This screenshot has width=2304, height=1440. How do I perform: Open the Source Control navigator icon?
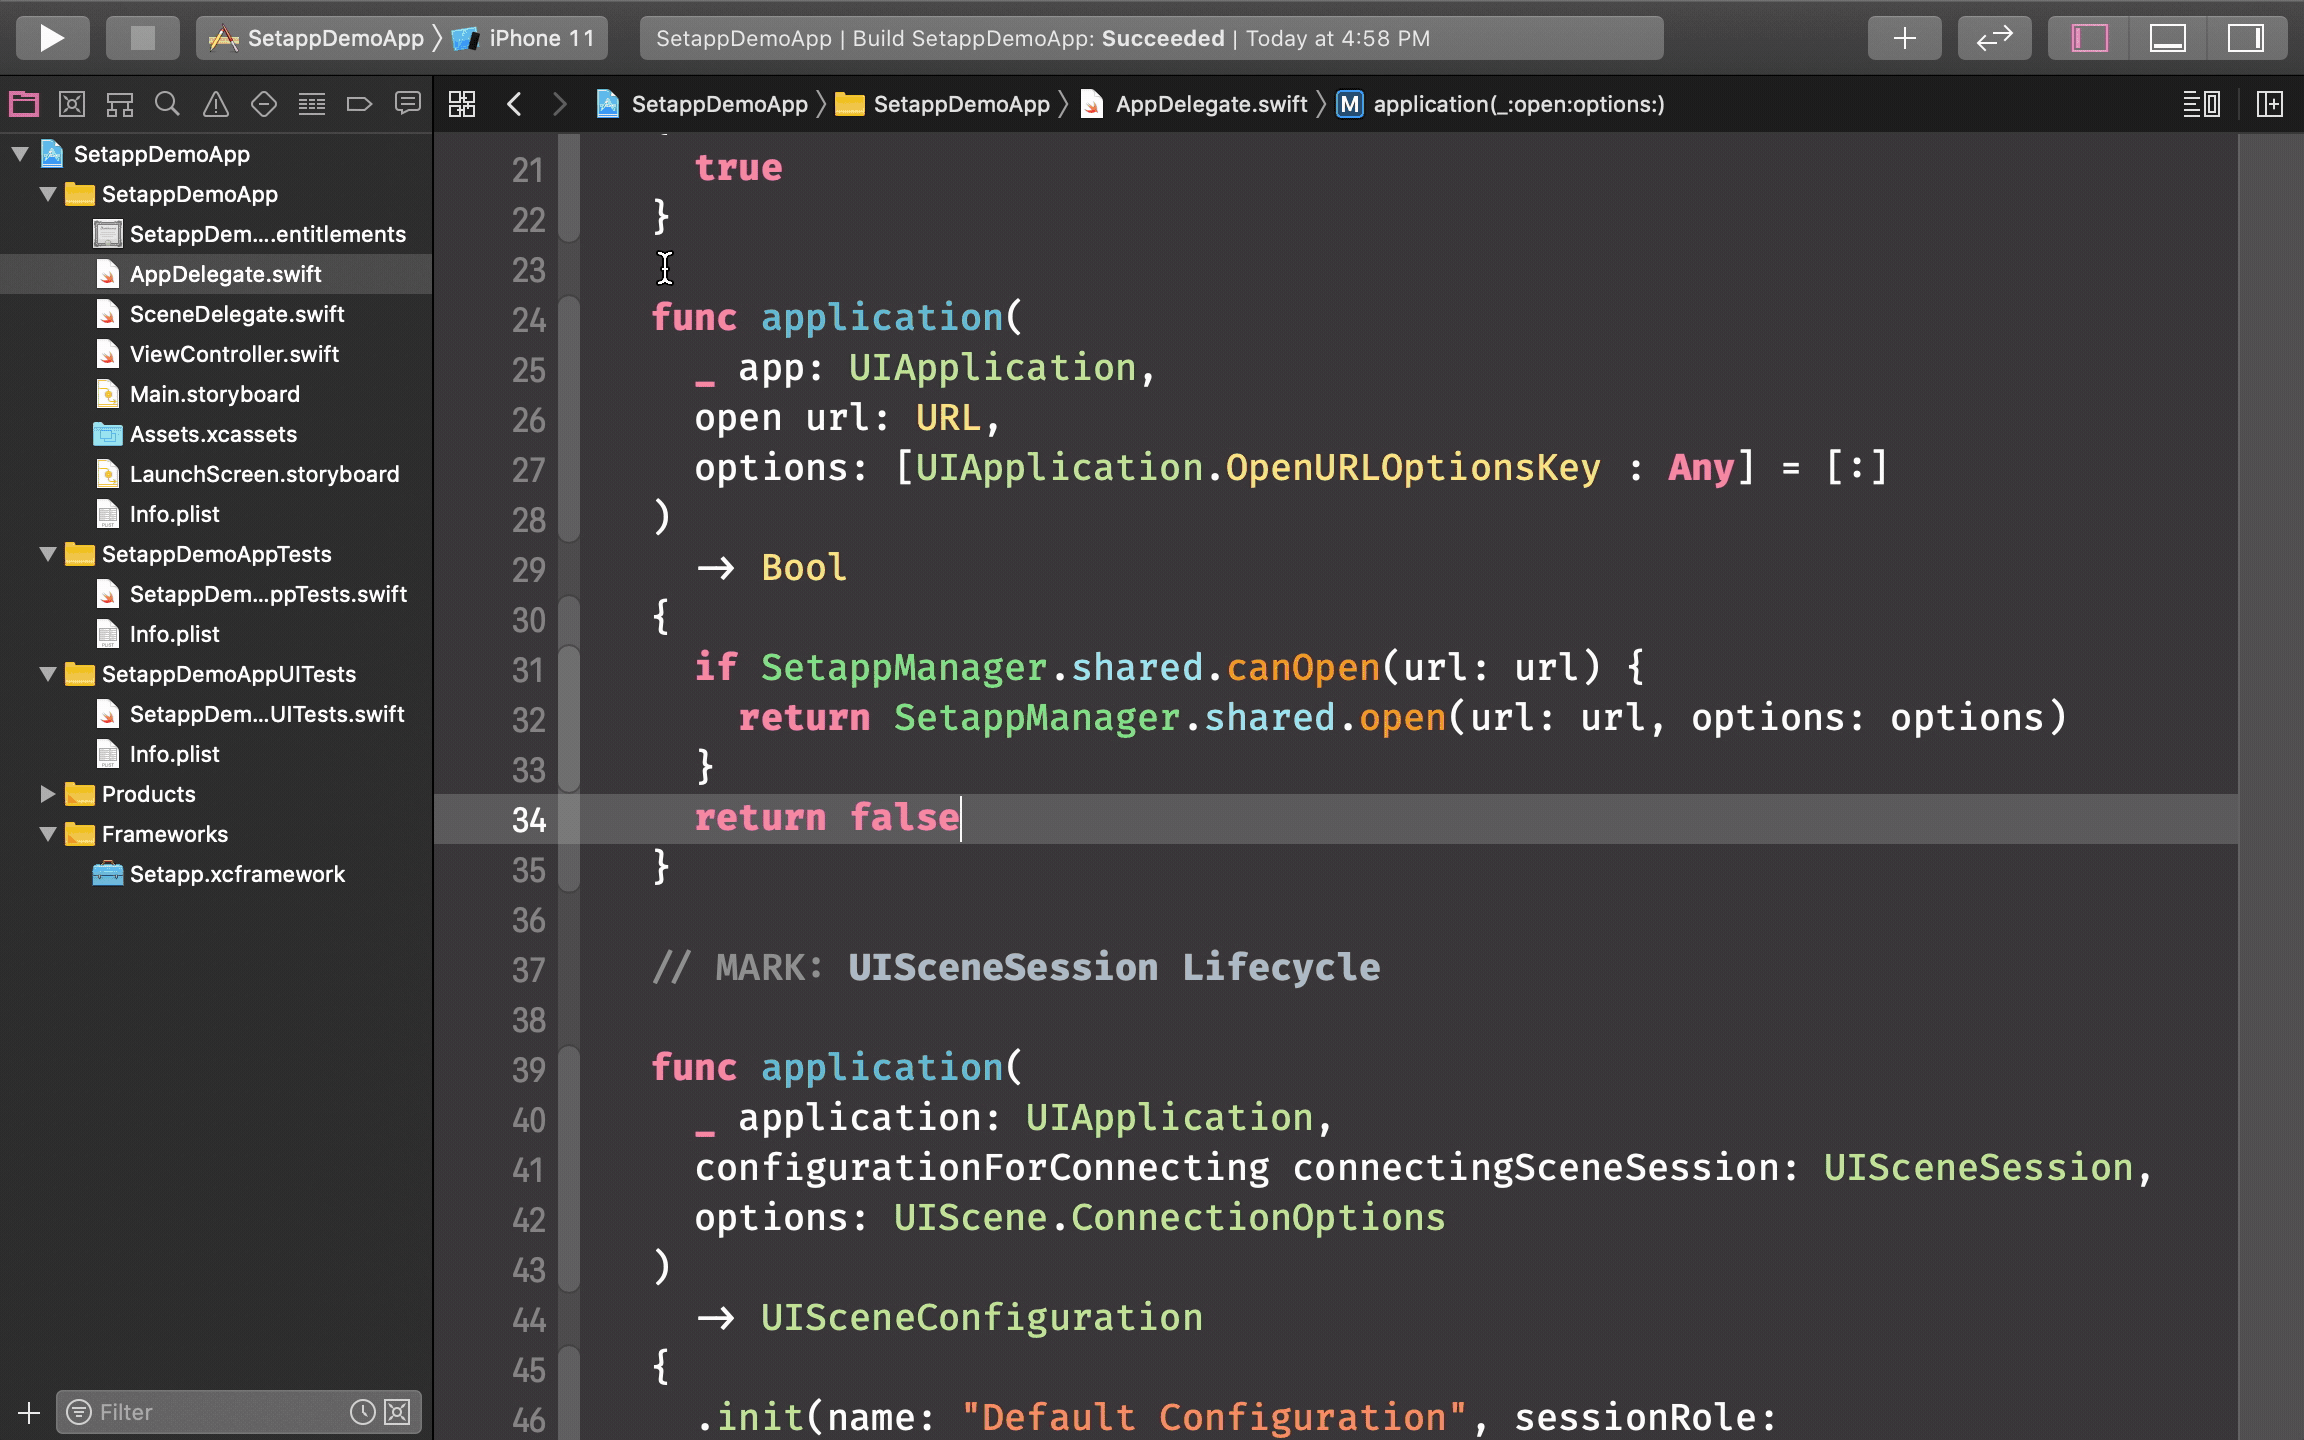coord(72,104)
